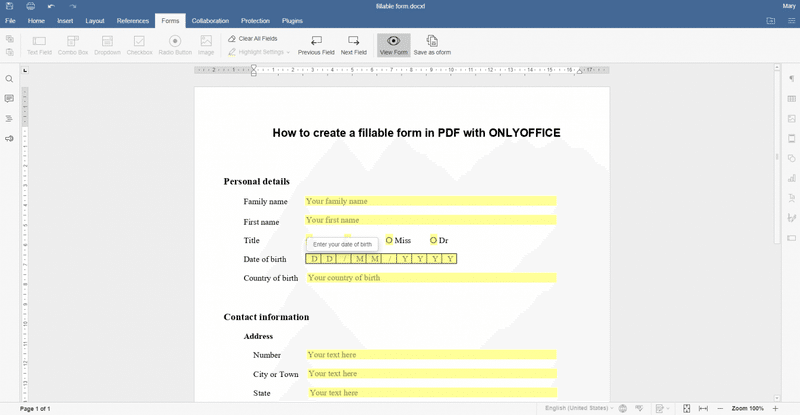
Task: Insert an Image form control
Action: point(206,45)
